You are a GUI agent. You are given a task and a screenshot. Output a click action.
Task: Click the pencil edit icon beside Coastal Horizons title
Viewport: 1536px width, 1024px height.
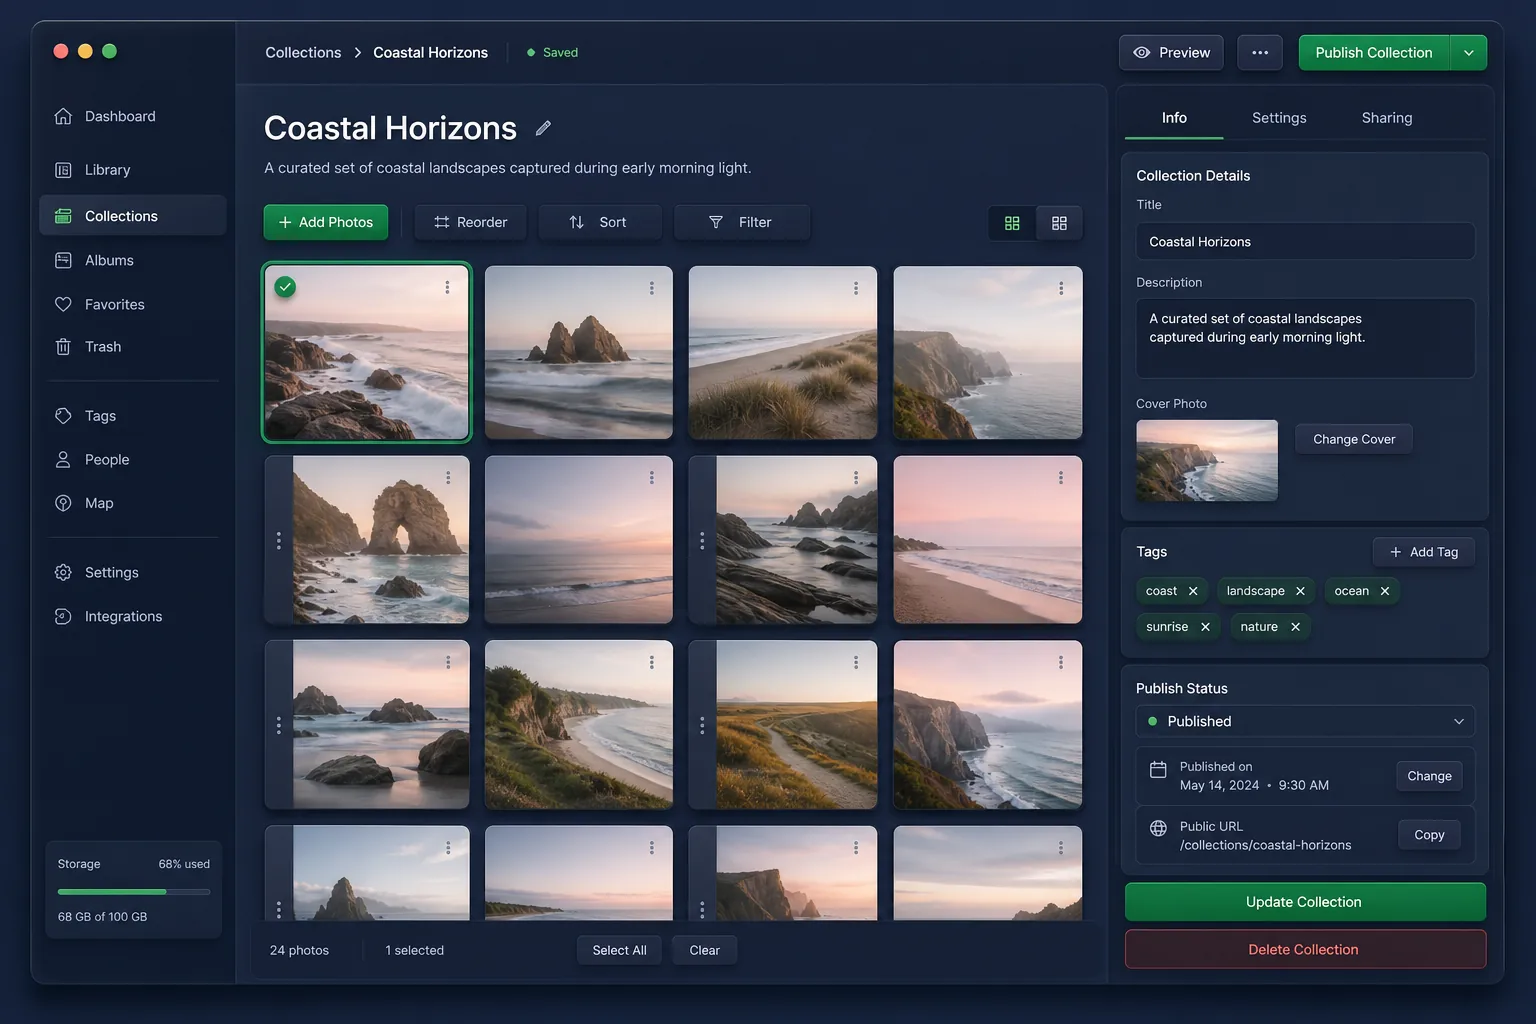543,128
